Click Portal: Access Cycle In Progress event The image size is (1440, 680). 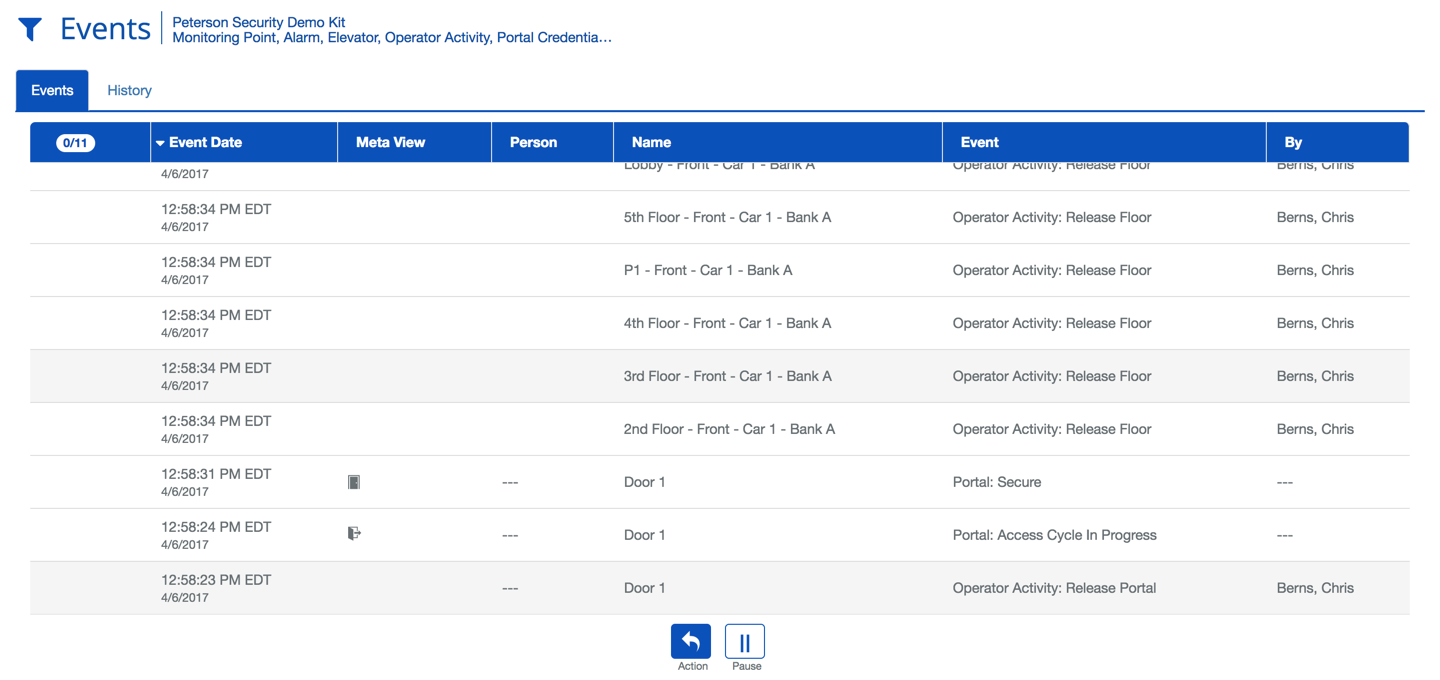tap(1055, 535)
